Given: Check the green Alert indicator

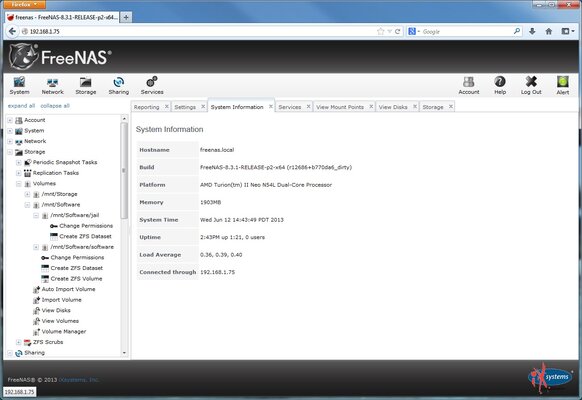Looking at the screenshot, I should [x=563, y=85].
